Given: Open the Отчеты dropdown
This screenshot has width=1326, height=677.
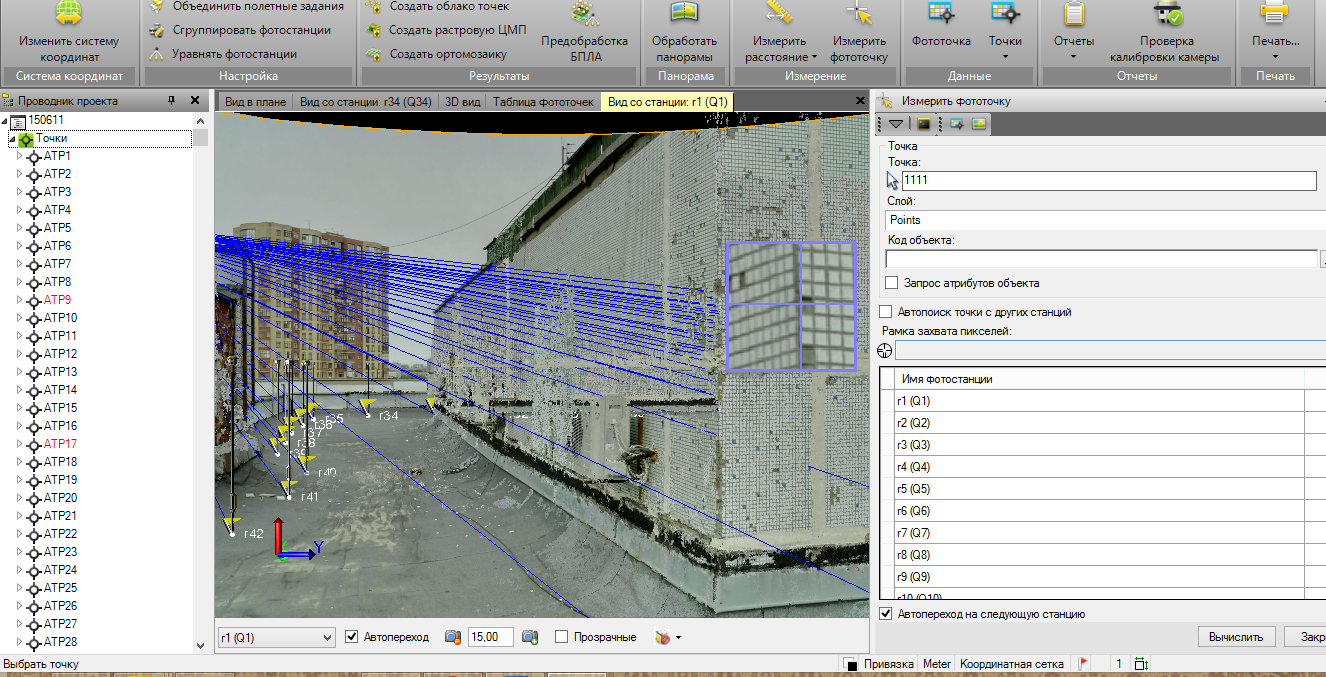Looking at the screenshot, I should point(1073,32).
